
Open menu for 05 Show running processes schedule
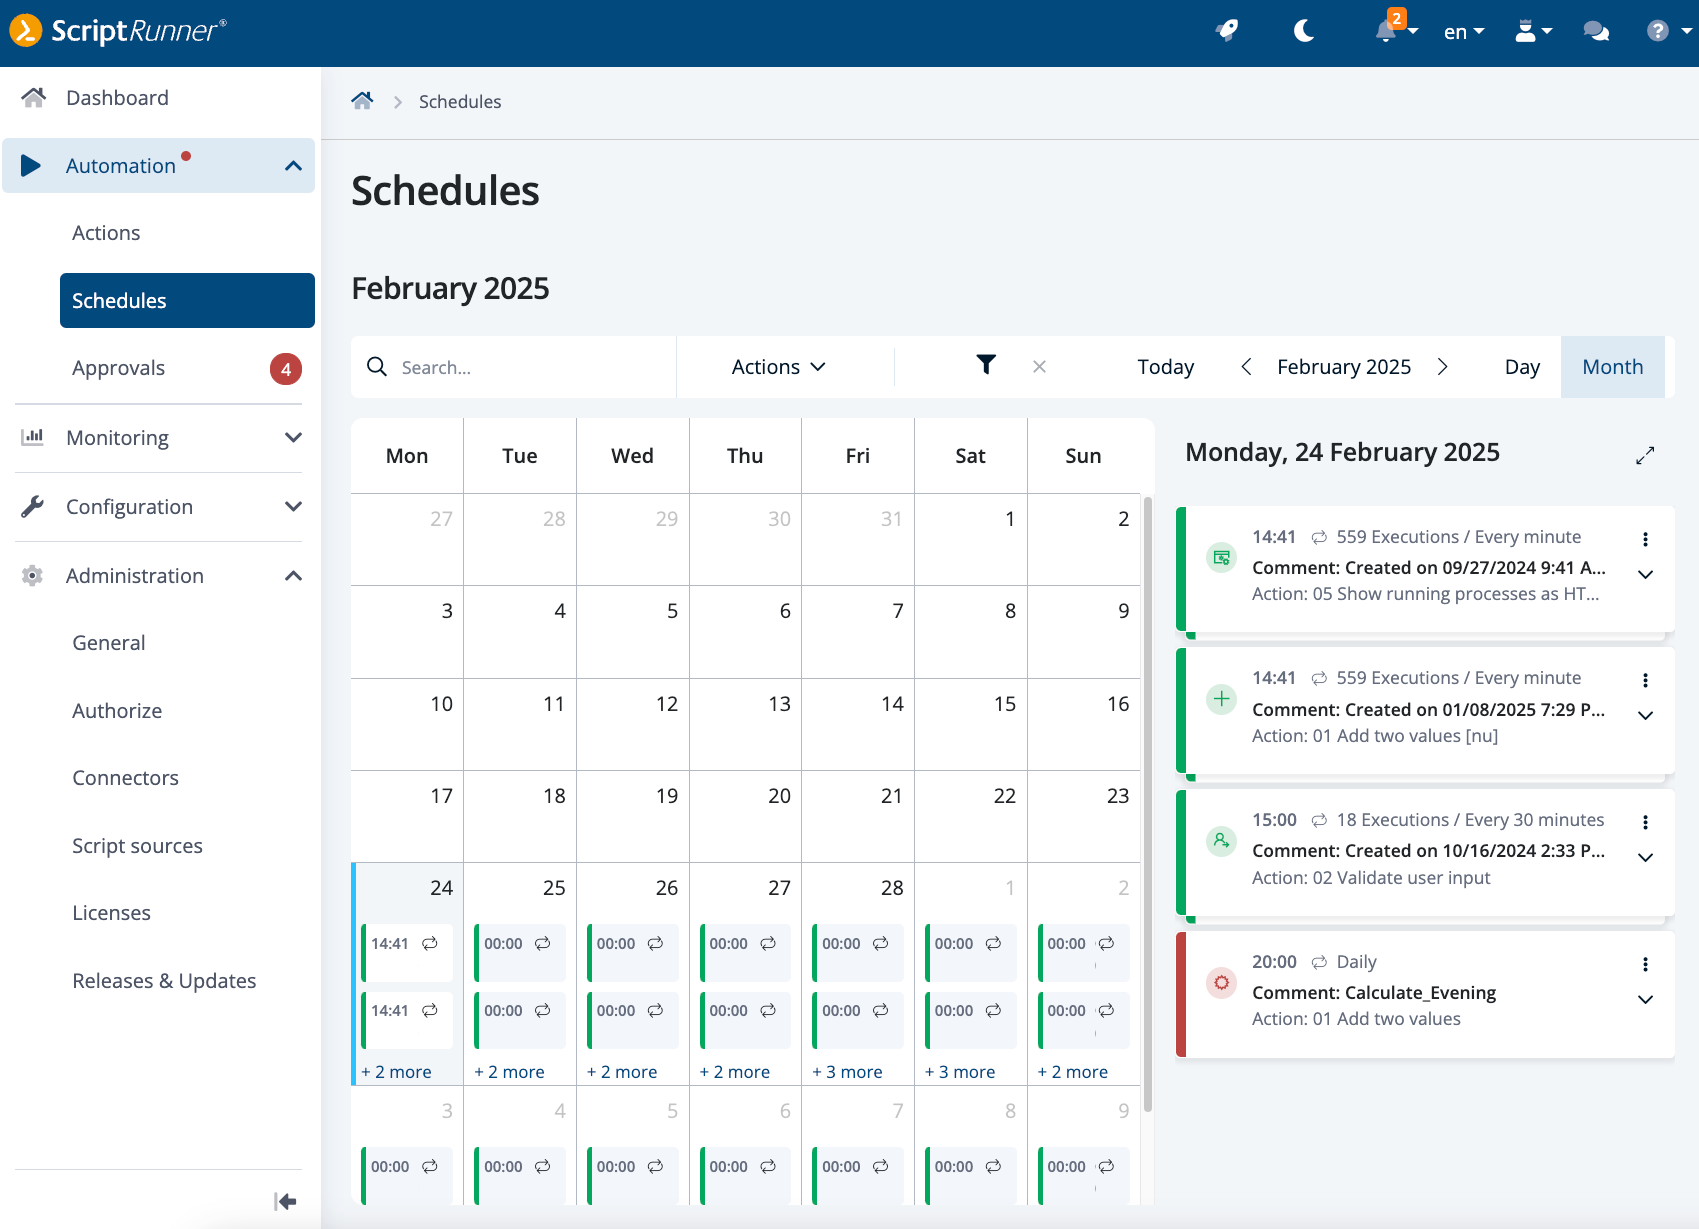[x=1645, y=539]
